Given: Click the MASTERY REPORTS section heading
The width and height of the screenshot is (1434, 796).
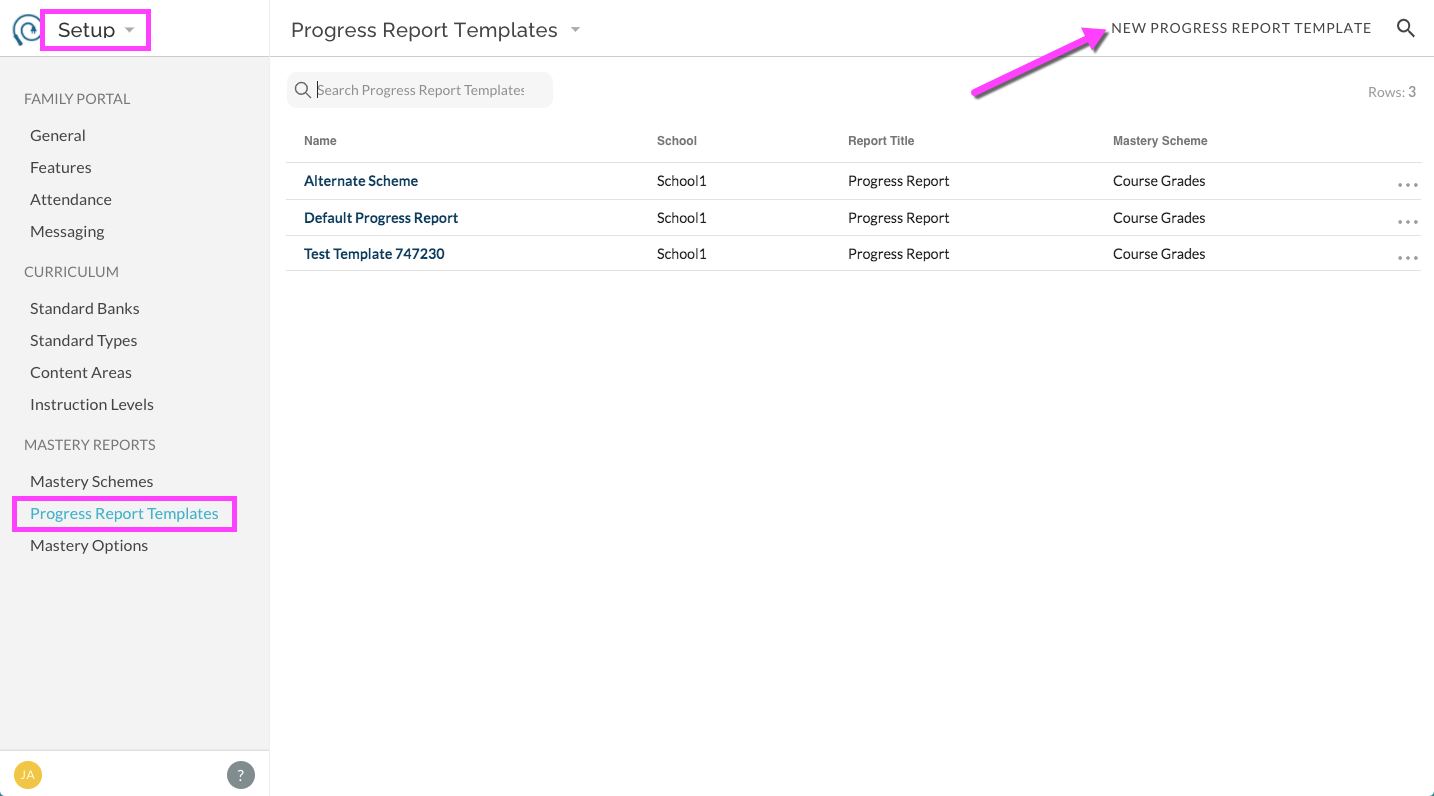Looking at the screenshot, I should (90, 445).
